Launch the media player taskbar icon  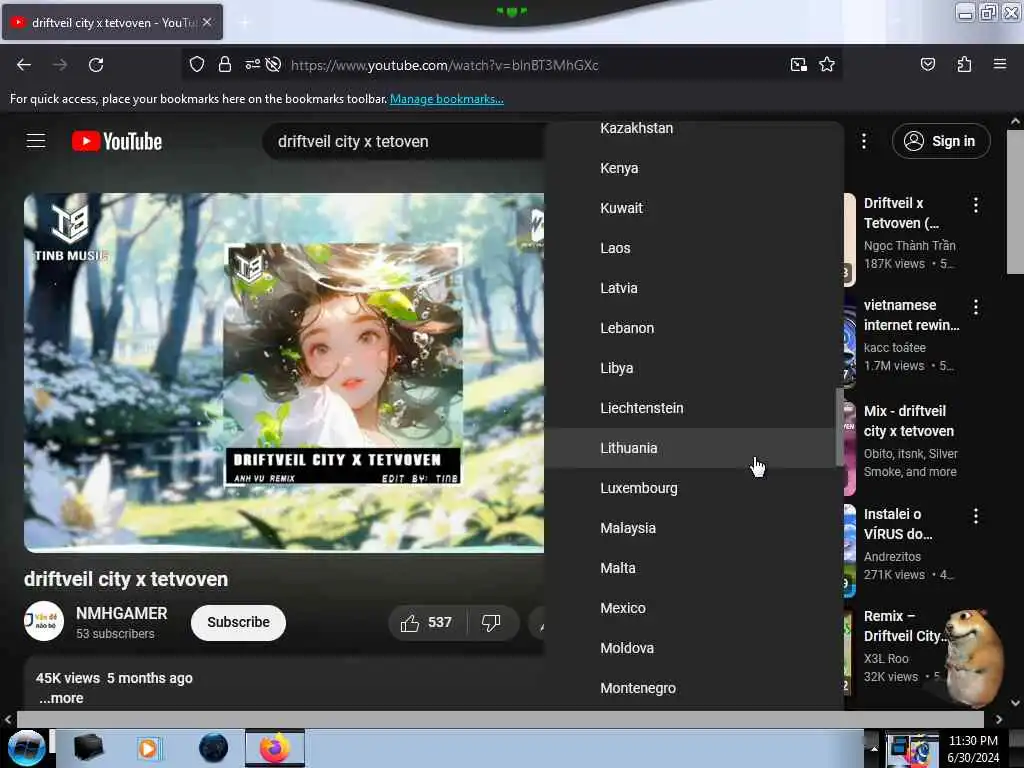(x=148, y=748)
